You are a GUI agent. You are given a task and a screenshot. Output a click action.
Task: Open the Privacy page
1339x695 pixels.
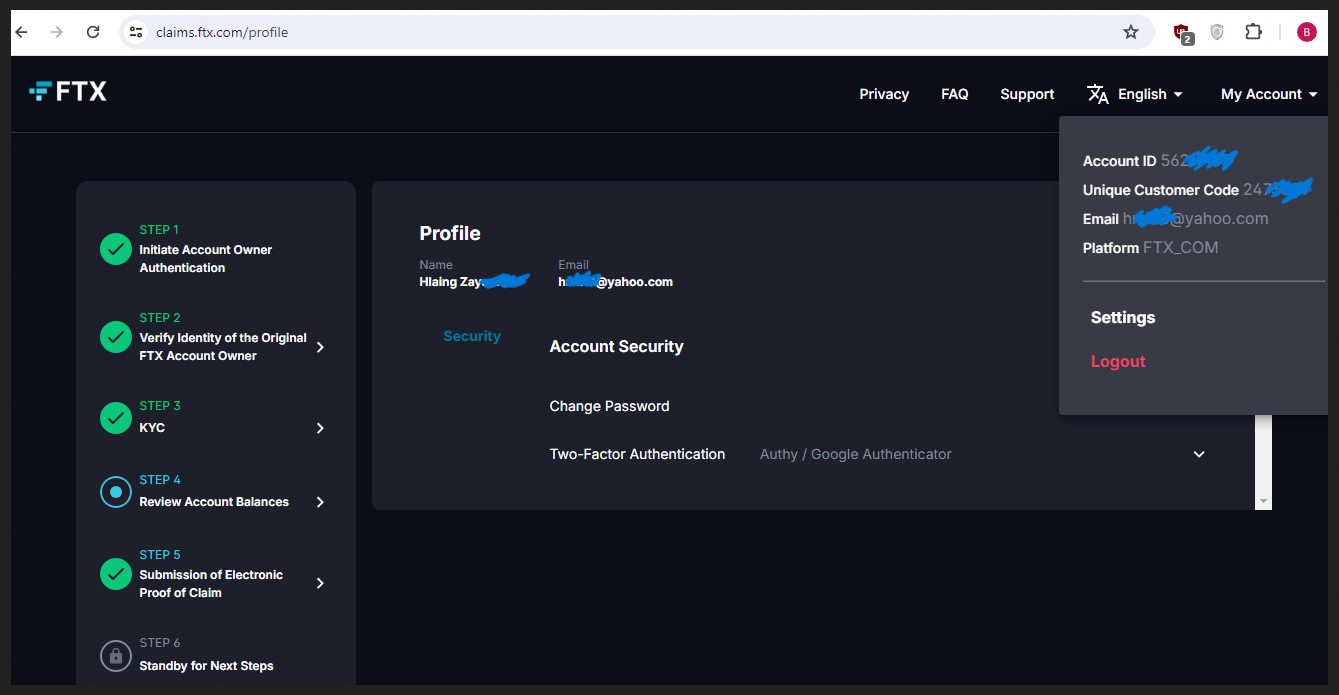pyautogui.click(x=884, y=94)
